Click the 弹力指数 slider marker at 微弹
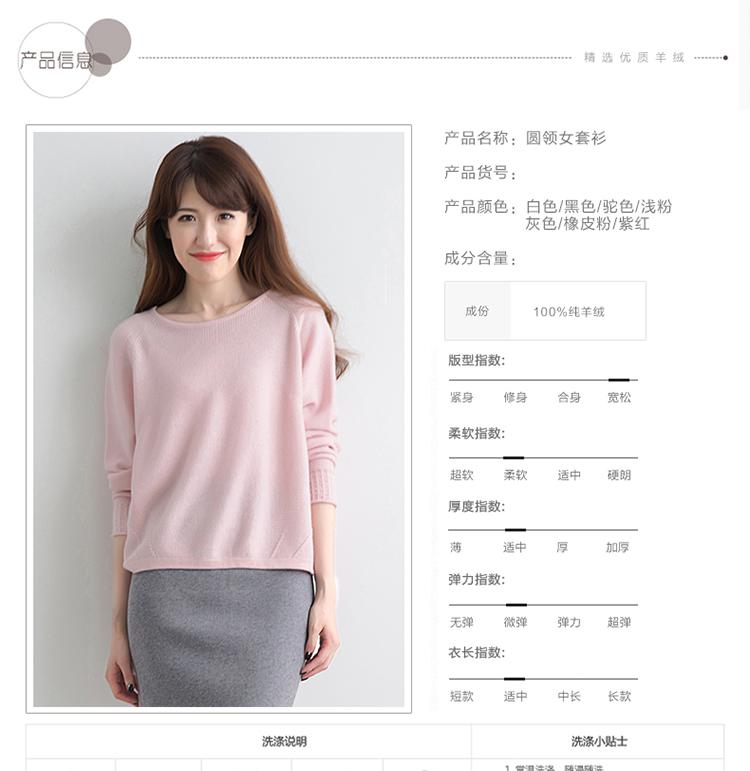This screenshot has width=750, height=771. [516, 605]
